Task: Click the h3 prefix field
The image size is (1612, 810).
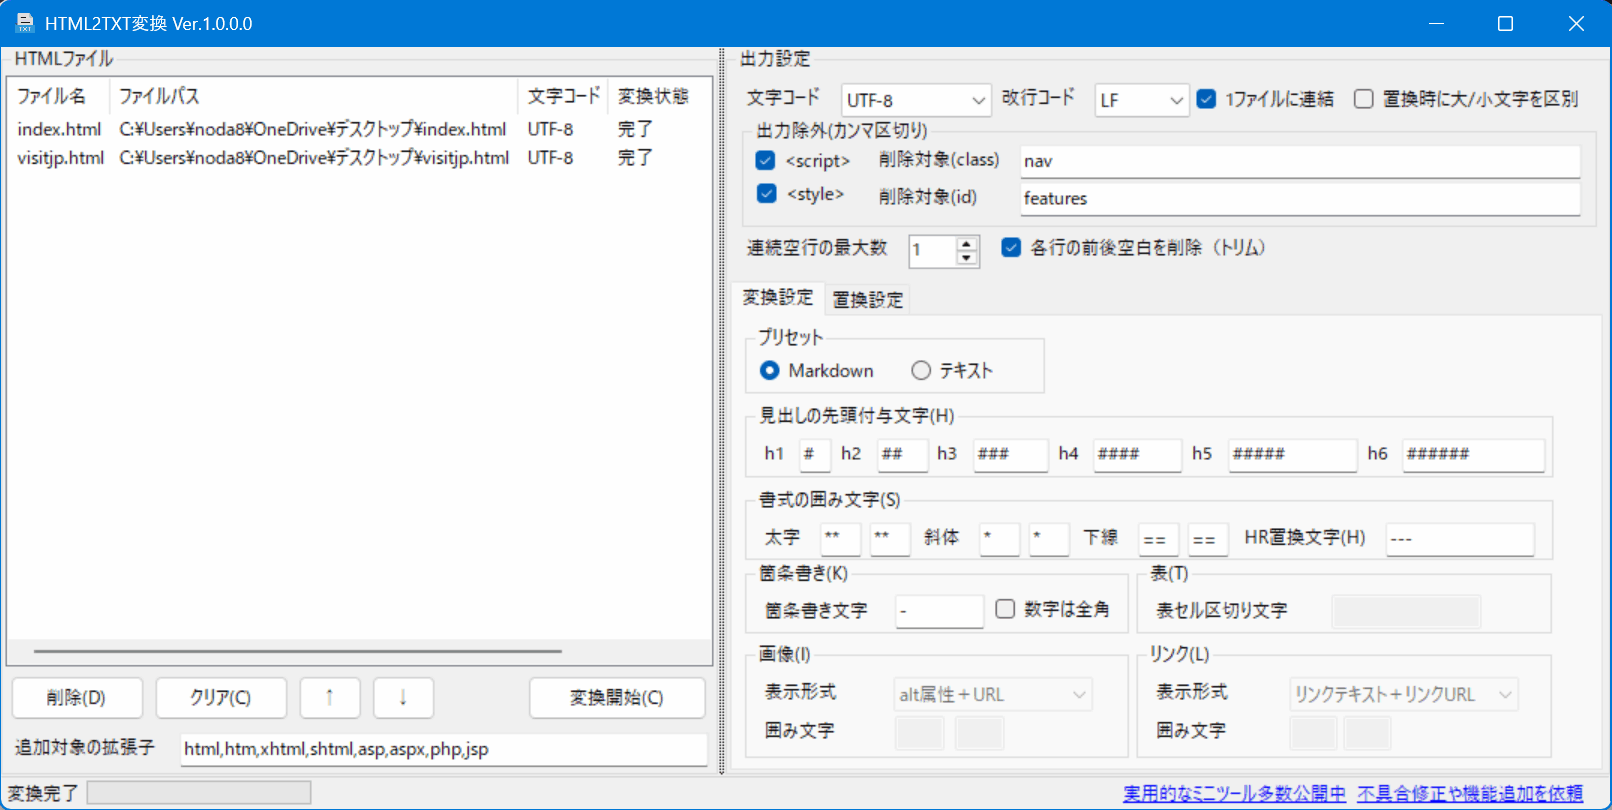Action: click(x=1011, y=454)
